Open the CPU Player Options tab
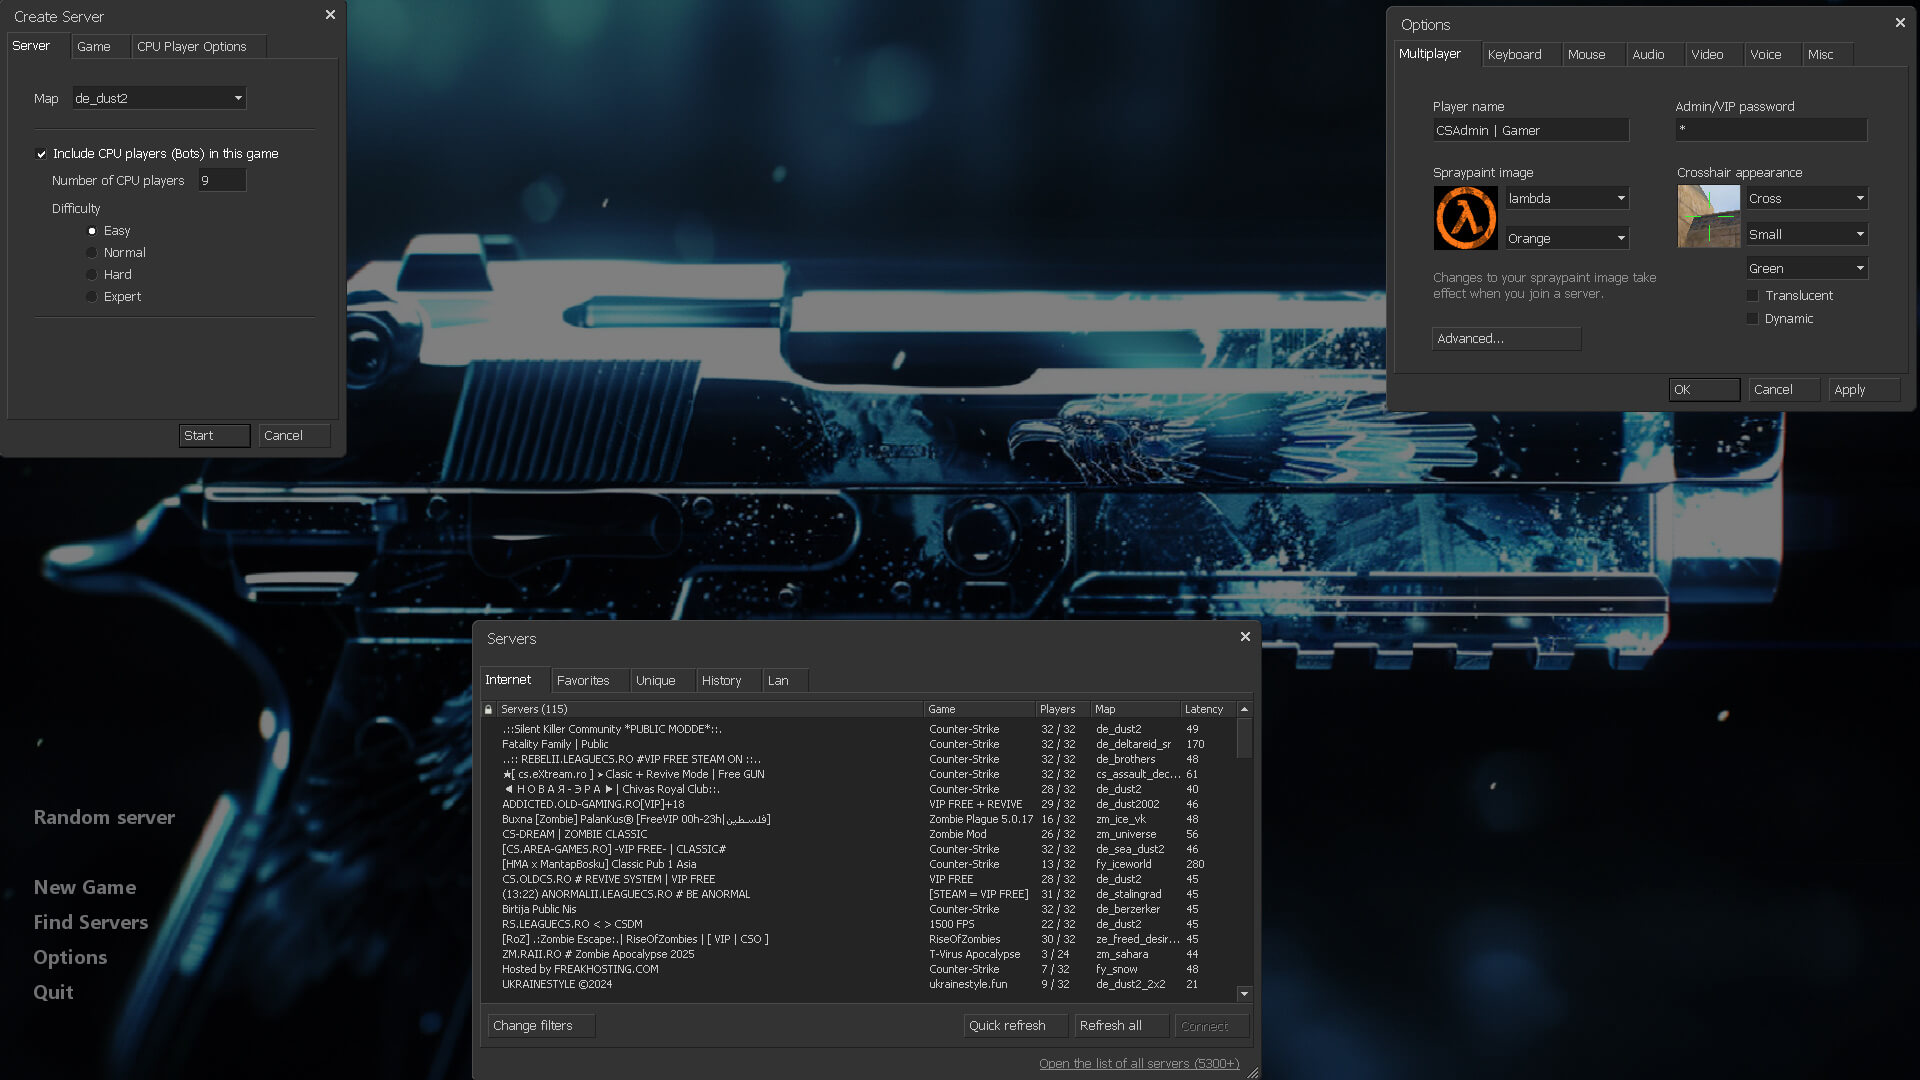The height and width of the screenshot is (1080, 1920). coord(198,46)
